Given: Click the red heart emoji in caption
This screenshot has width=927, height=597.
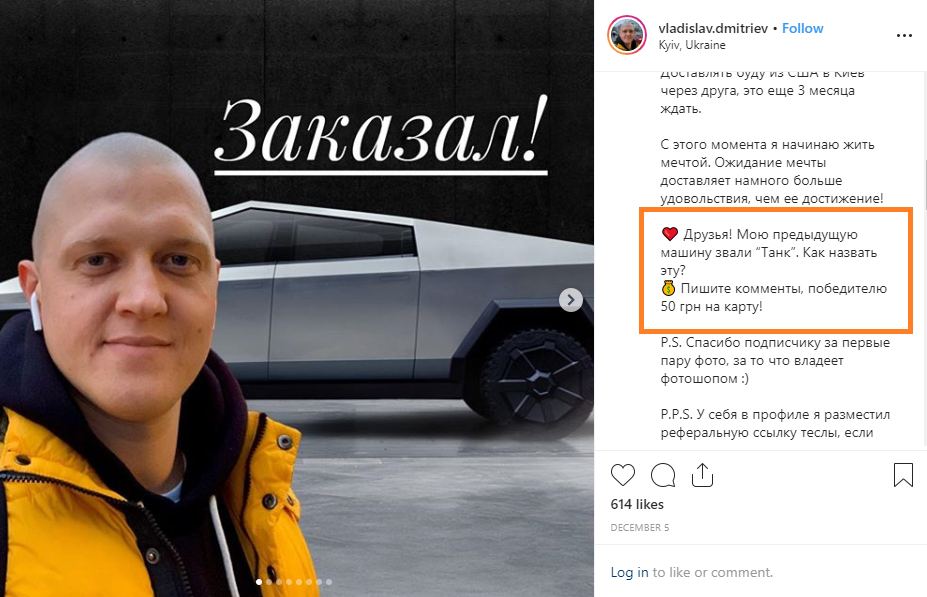Looking at the screenshot, I should pos(669,234).
